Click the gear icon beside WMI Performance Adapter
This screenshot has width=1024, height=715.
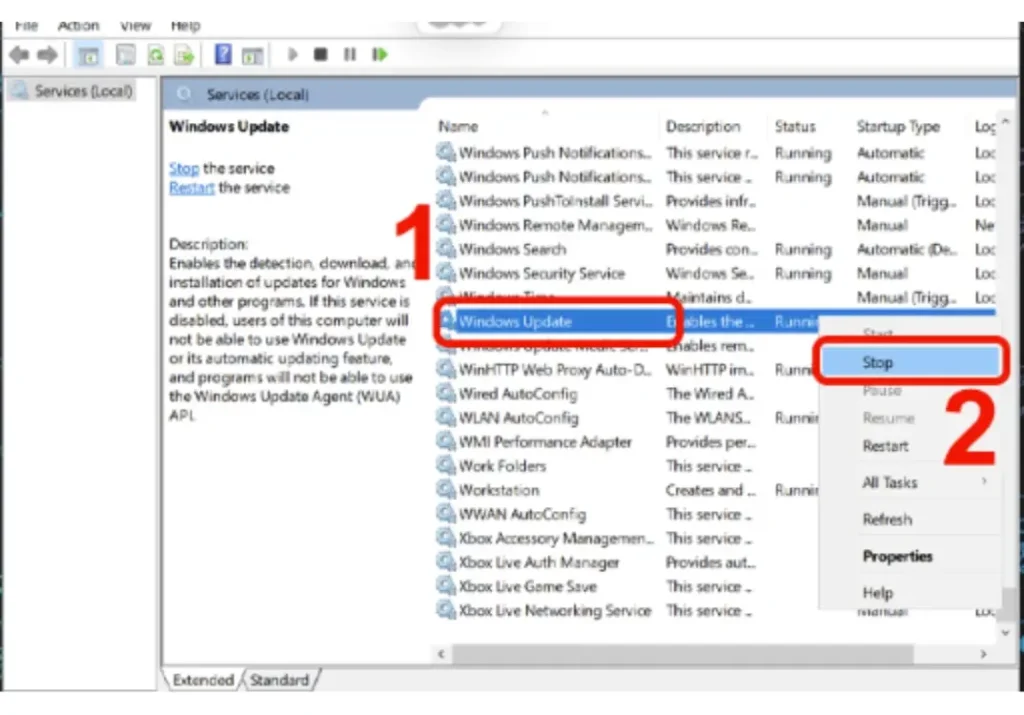pos(446,442)
